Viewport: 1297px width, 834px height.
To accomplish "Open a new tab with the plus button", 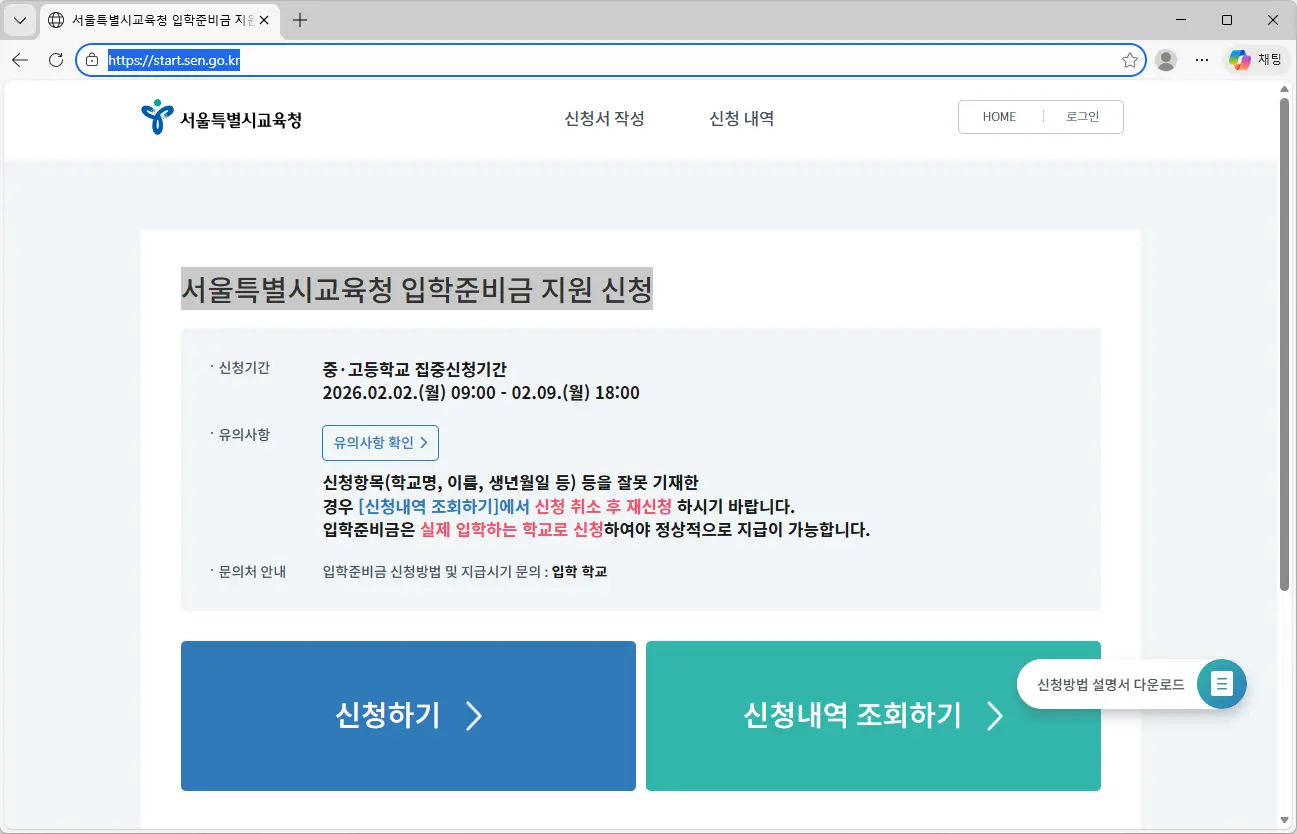I will click(x=298, y=19).
